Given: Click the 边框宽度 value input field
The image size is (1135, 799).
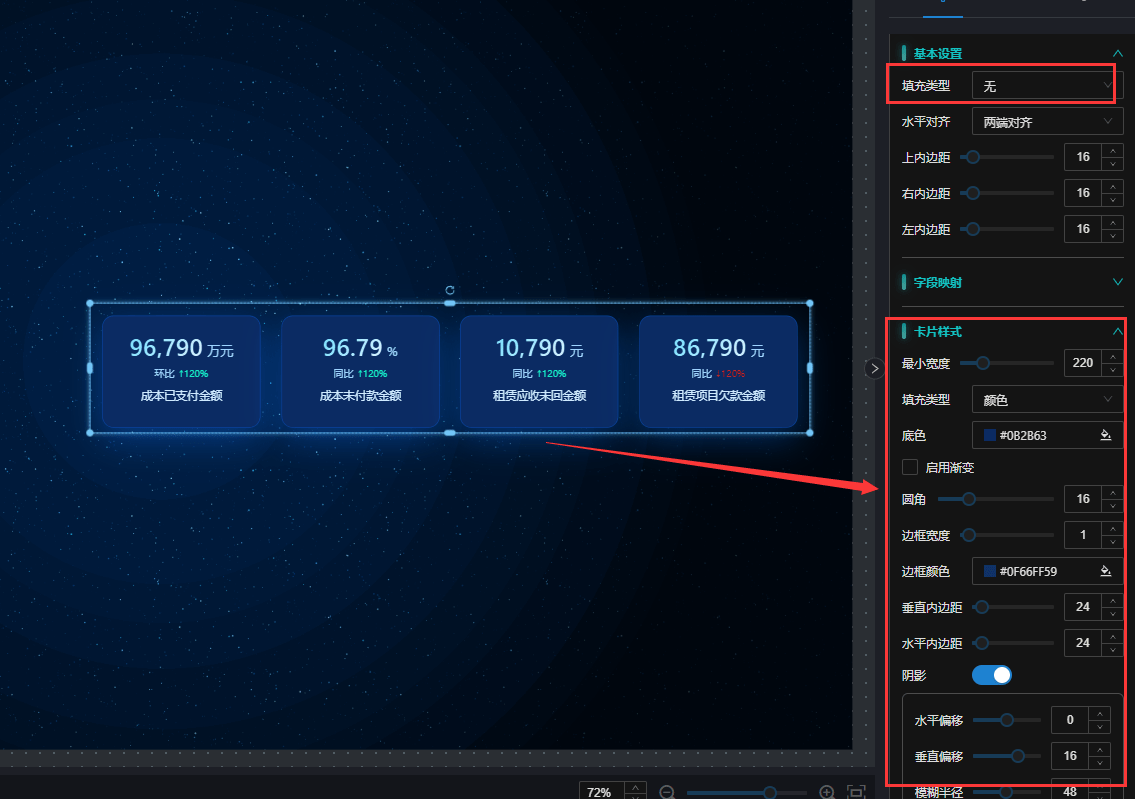Looking at the screenshot, I should tap(1082, 535).
